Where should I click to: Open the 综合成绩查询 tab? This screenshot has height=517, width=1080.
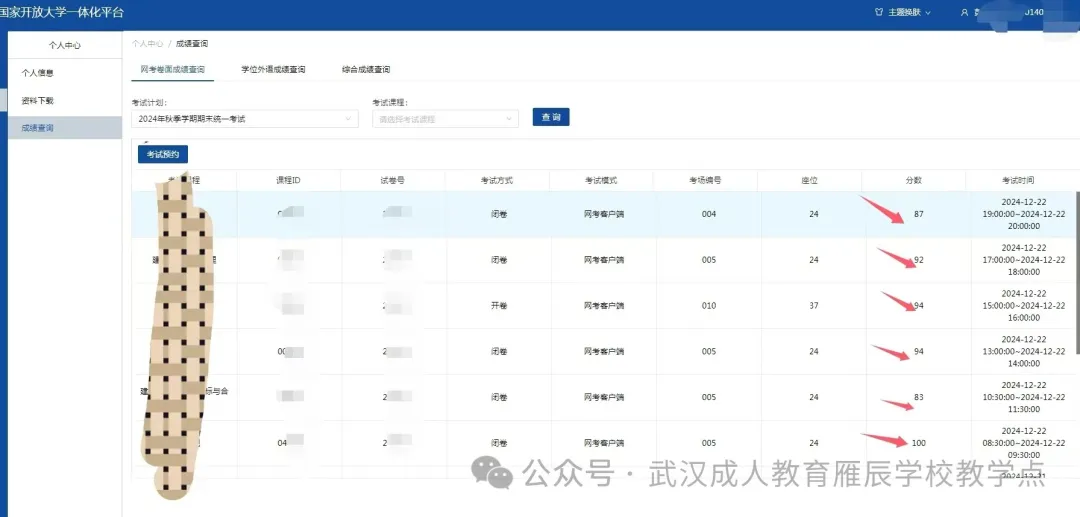tap(366, 70)
